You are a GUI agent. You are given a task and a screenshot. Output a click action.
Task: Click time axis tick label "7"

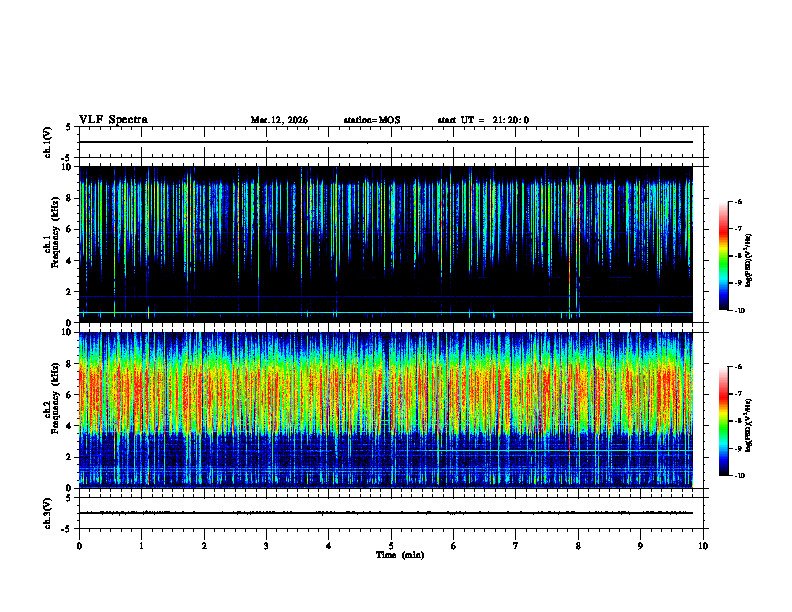tap(516, 546)
